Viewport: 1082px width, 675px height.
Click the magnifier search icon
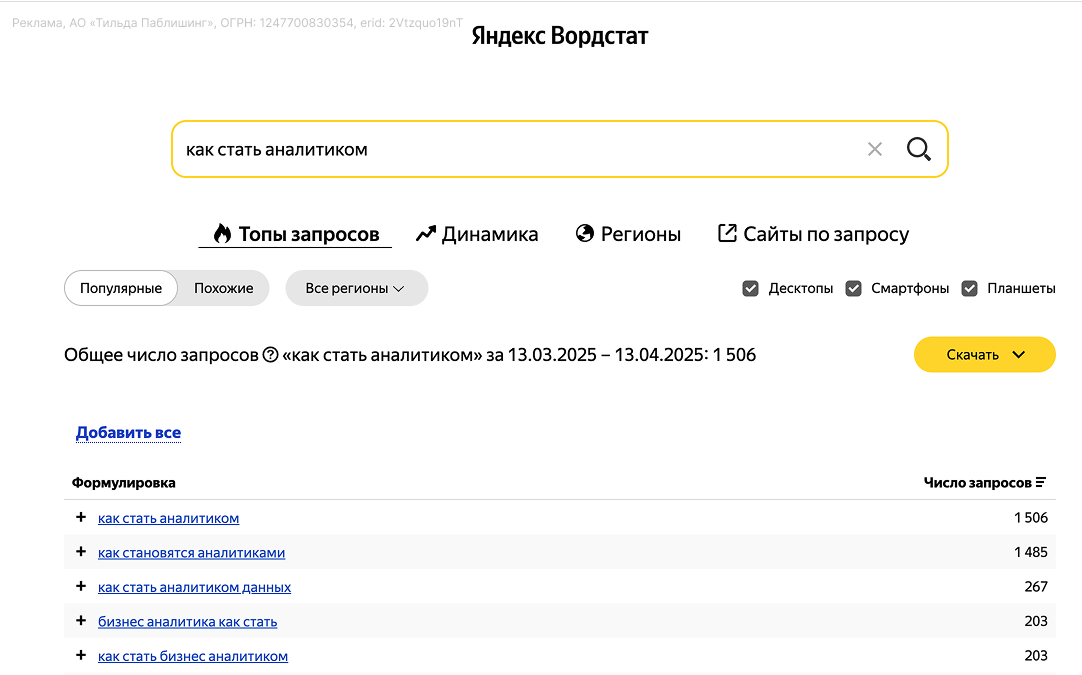[918, 149]
